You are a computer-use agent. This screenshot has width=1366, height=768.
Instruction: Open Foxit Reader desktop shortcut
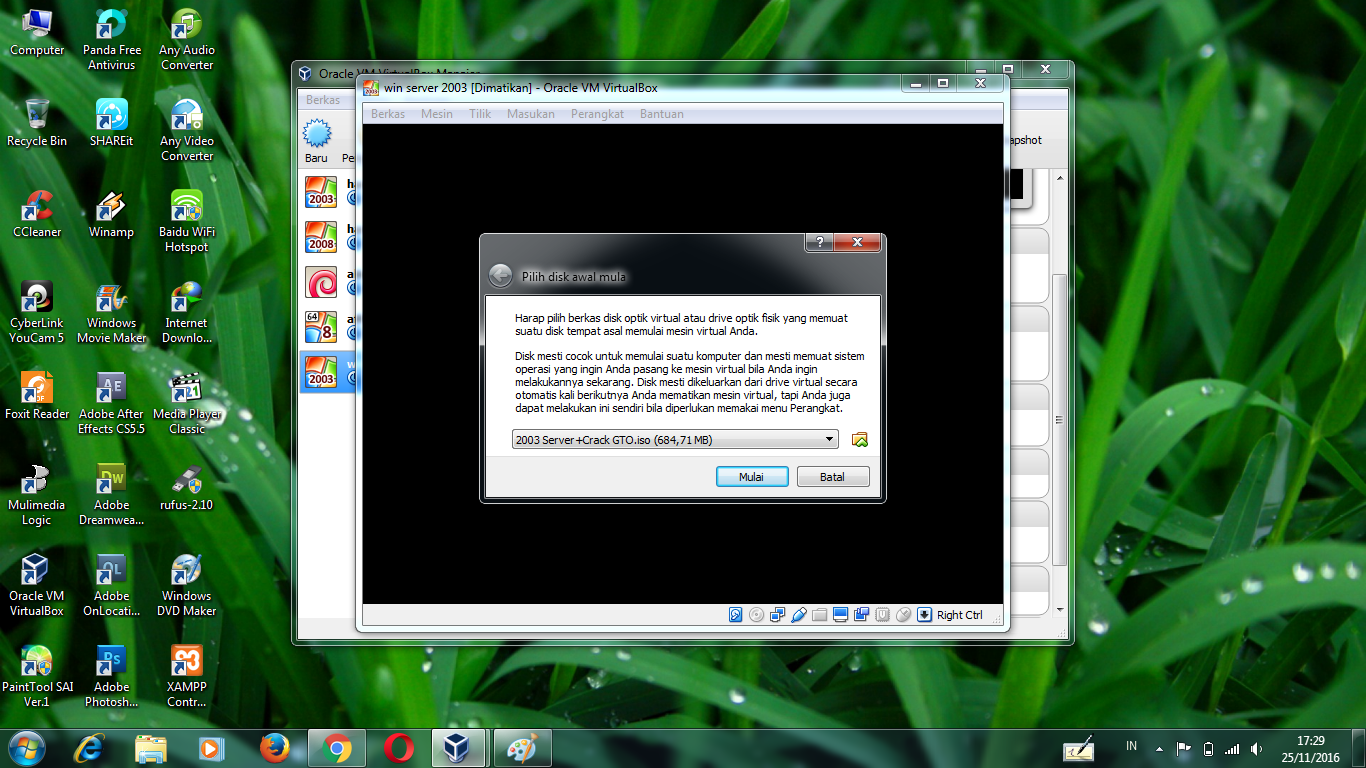tap(37, 396)
